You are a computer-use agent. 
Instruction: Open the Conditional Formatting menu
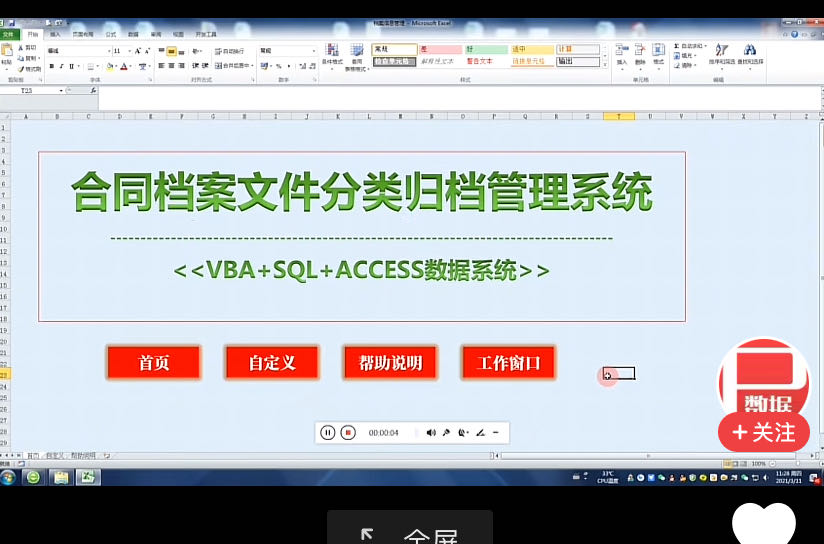(x=332, y=57)
